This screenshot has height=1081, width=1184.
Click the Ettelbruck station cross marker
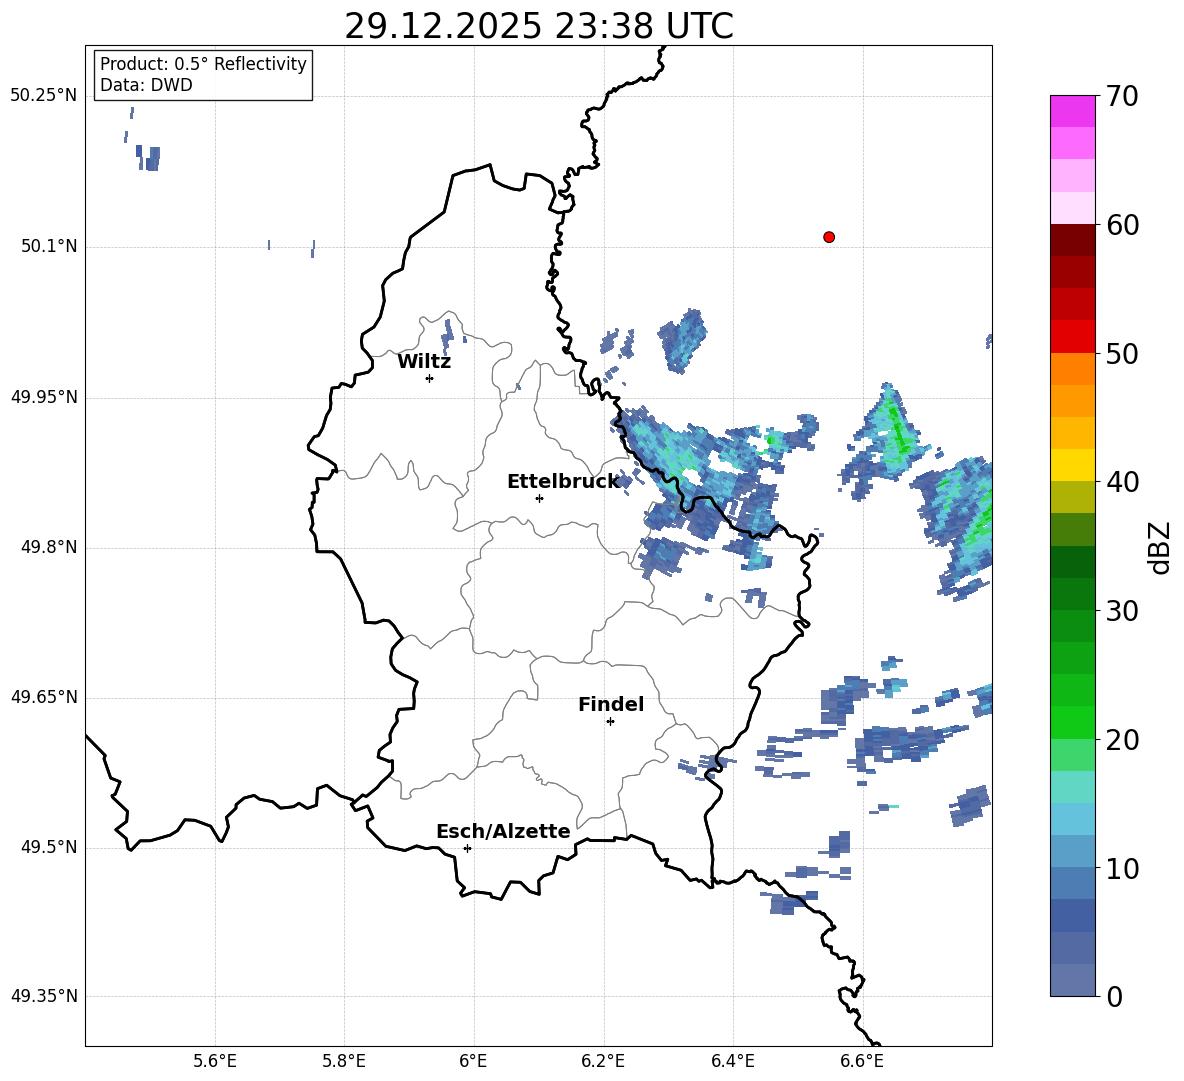(x=539, y=498)
